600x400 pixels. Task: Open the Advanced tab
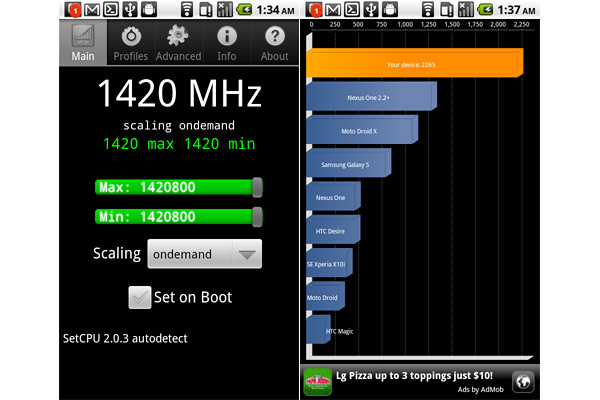(179, 42)
